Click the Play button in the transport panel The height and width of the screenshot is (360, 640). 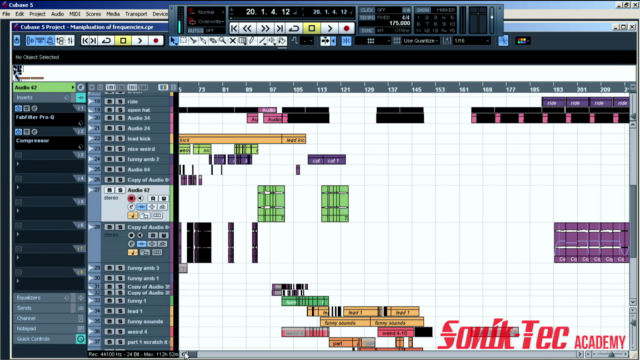tap(329, 28)
